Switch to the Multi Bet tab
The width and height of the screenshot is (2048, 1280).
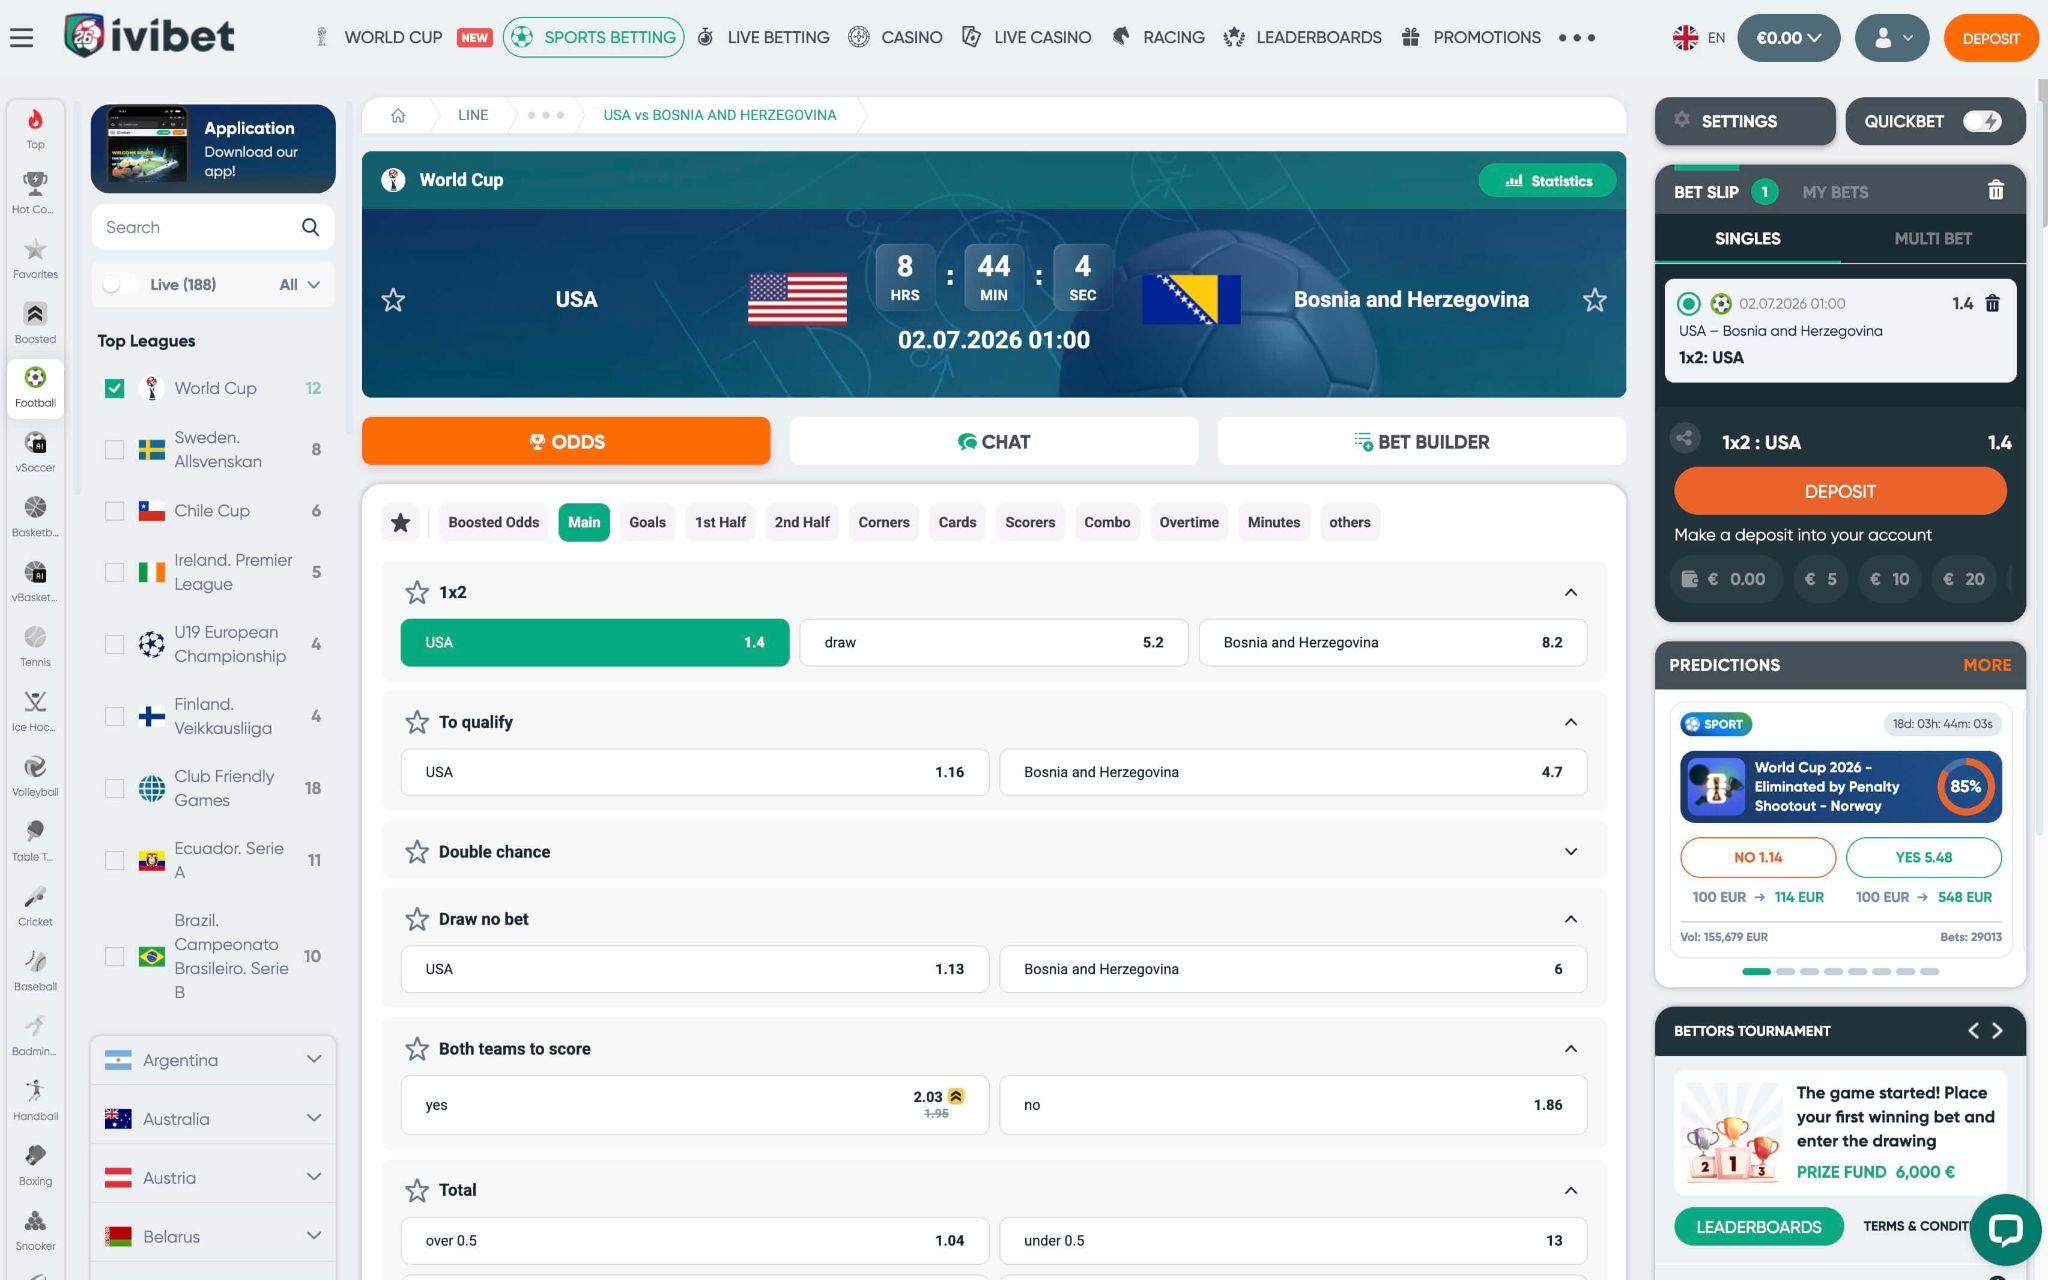pos(1932,238)
